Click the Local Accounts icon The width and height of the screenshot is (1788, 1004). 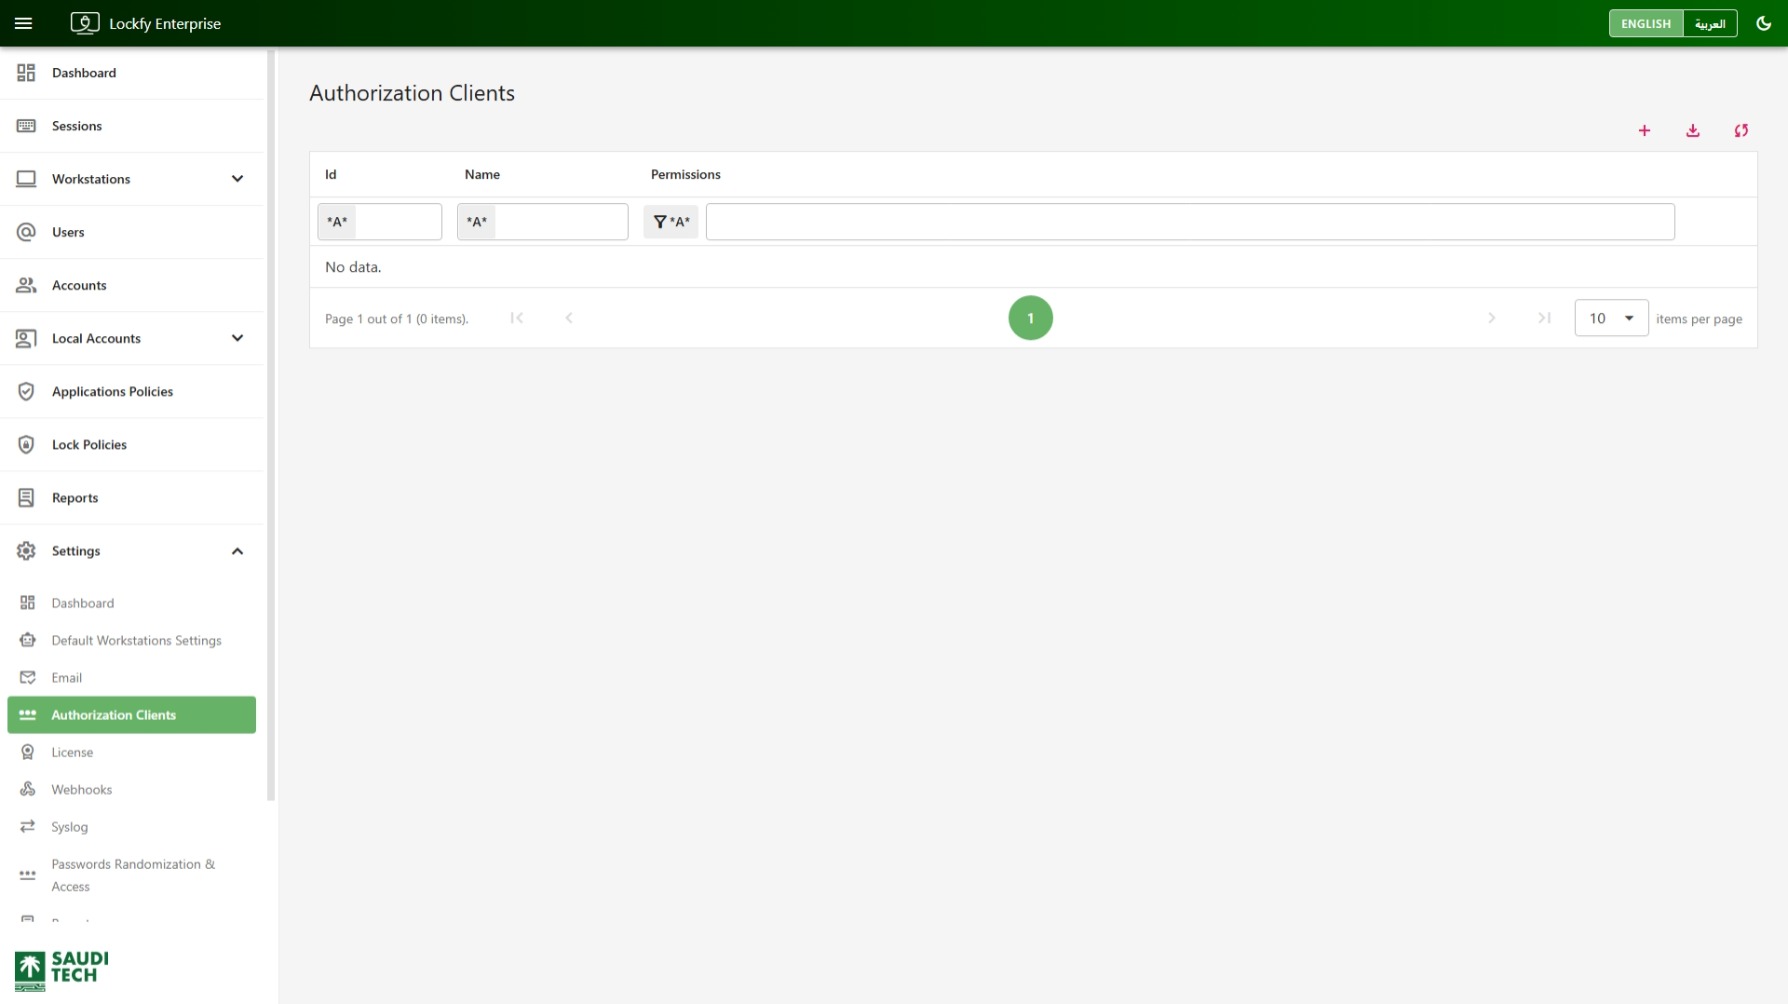tap(26, 338)
